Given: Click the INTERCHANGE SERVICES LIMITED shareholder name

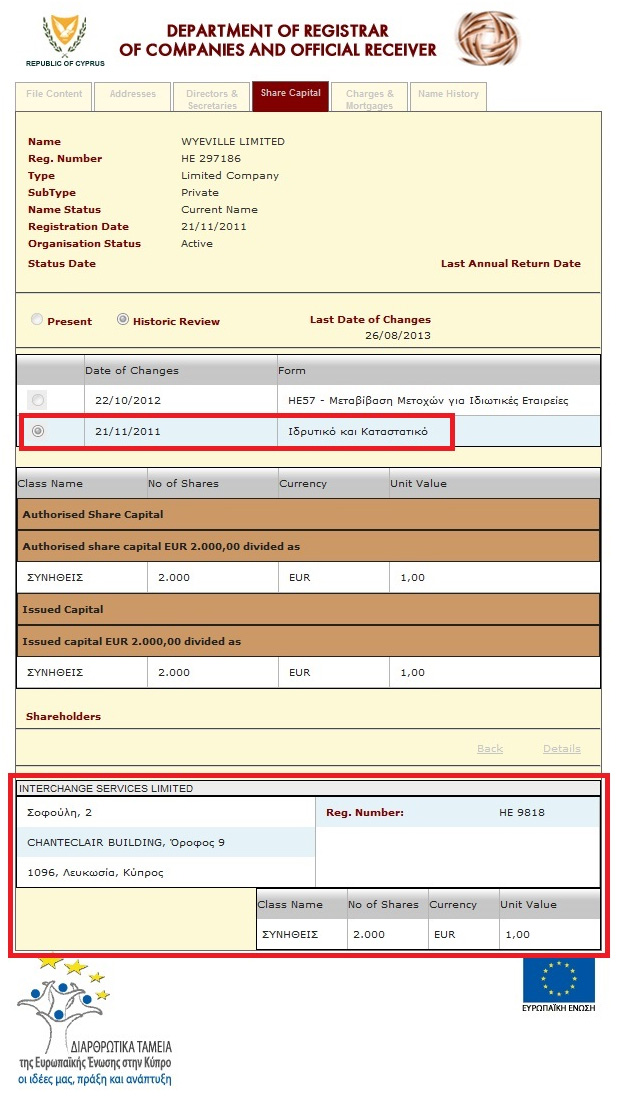Looking at the screenshot, I should point(106,788).
